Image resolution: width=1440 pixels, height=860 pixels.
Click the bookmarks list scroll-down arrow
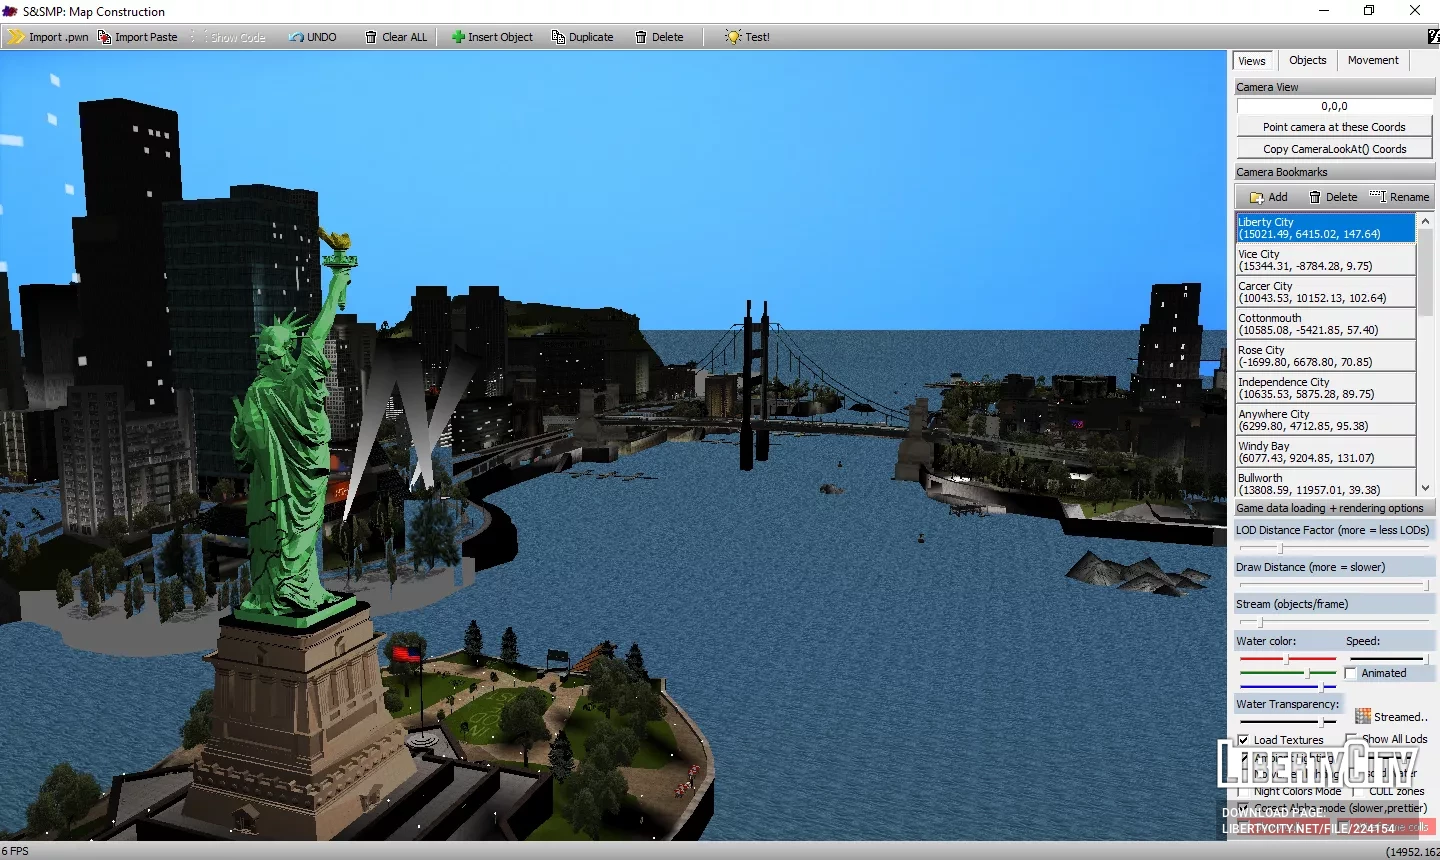(1426, 488)
